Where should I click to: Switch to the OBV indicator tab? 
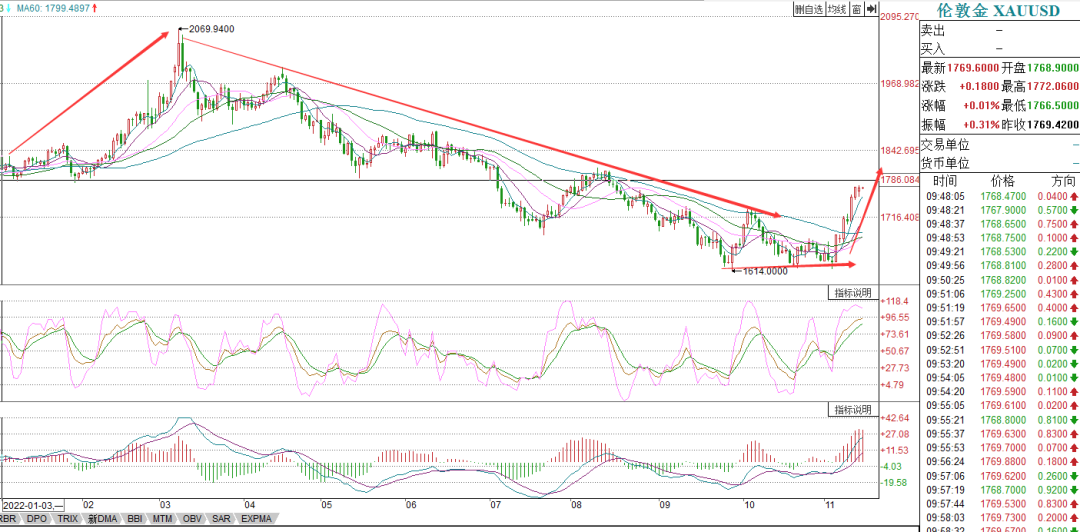pyautogui.click(x=192, y=519)
